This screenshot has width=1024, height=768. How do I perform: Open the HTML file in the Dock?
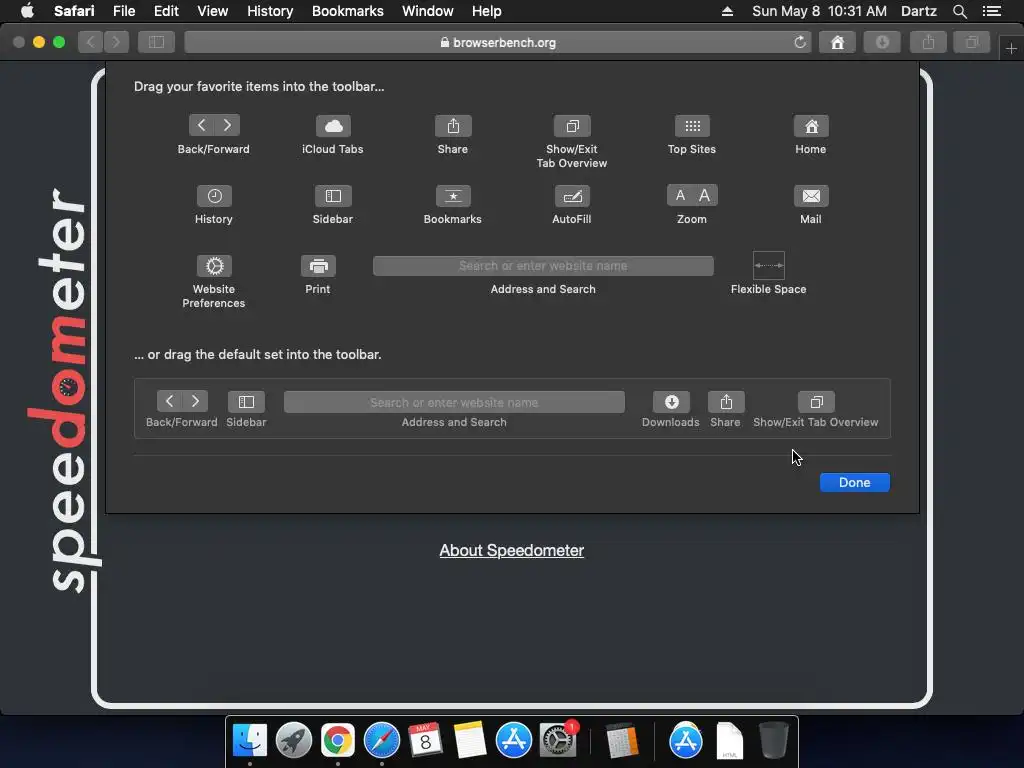tap(729, 740)
